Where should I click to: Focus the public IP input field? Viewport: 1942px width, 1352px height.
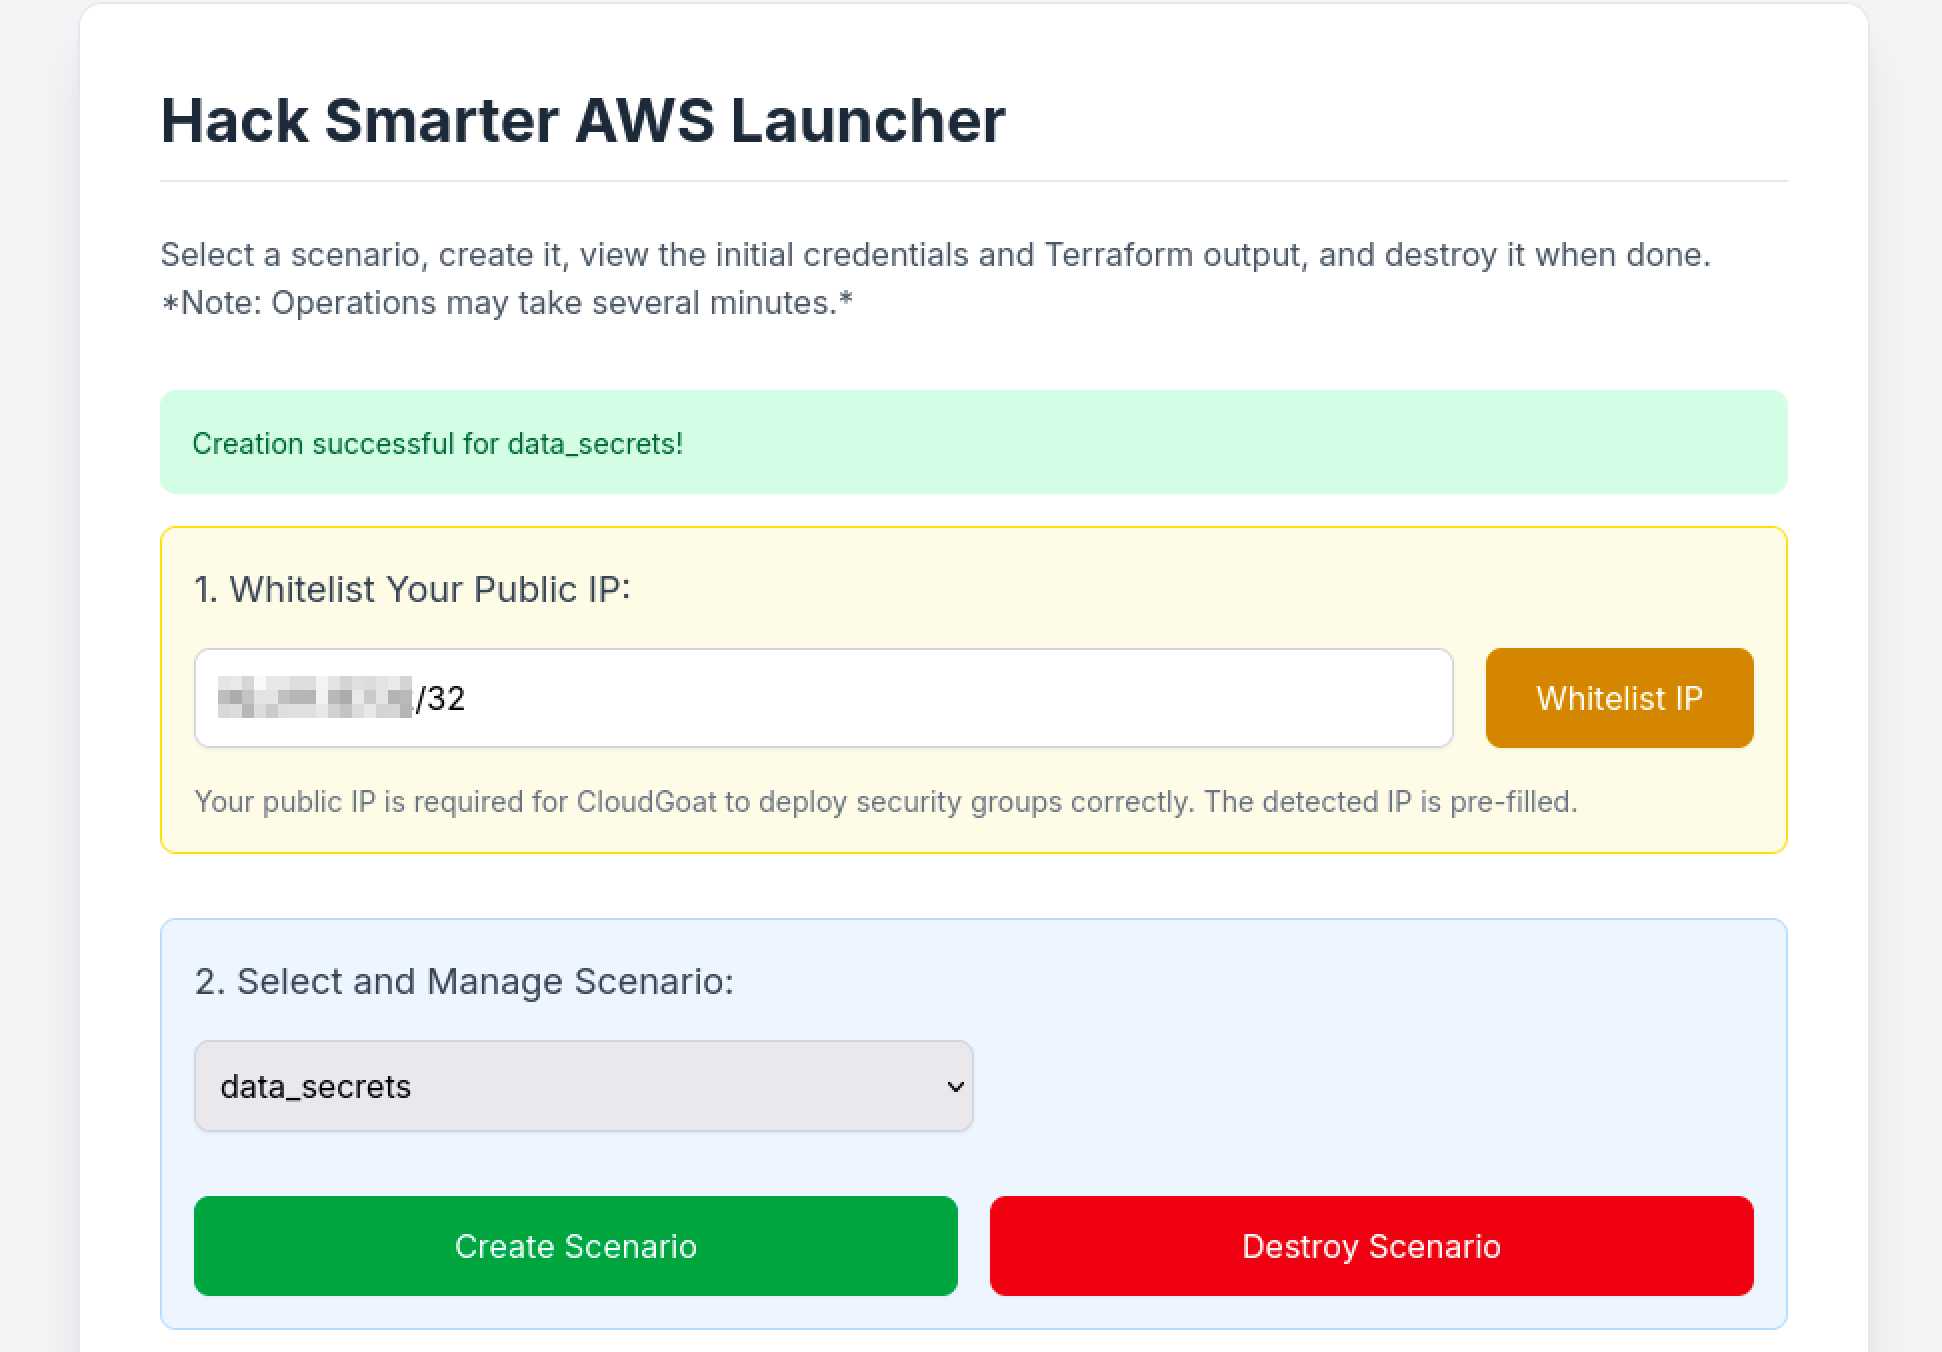900,698
